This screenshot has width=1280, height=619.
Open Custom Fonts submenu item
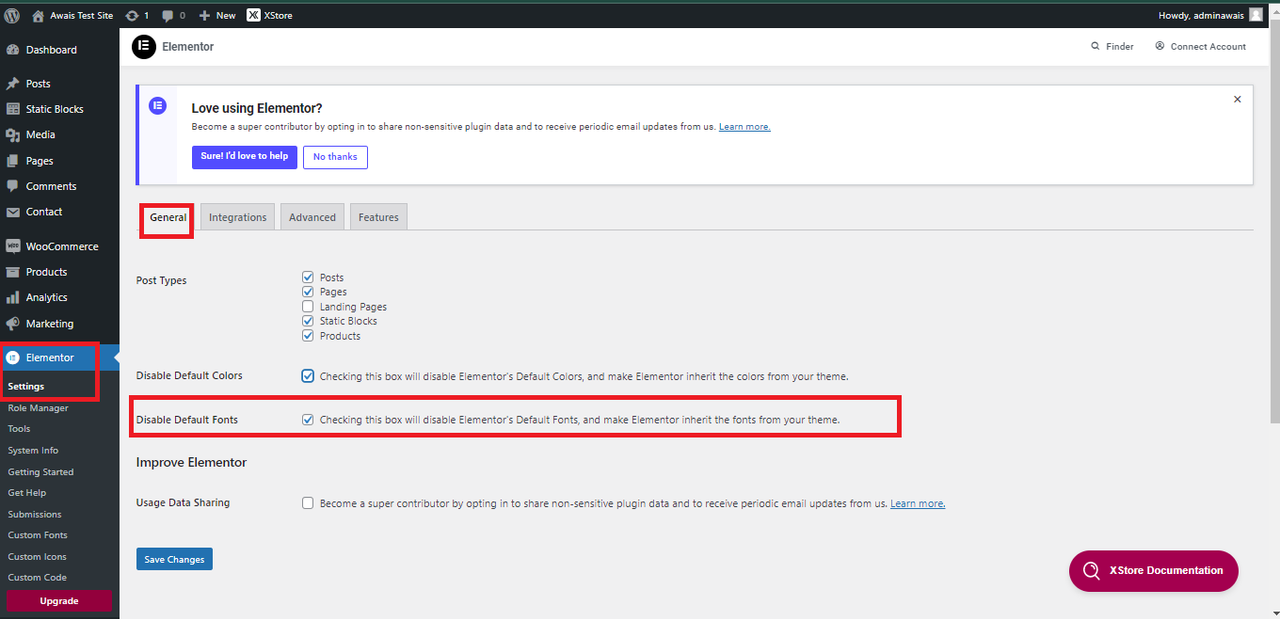pos(38,535)
